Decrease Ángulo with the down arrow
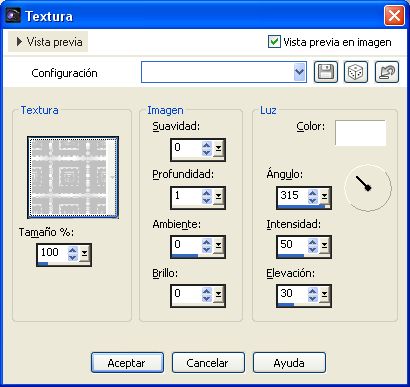This screenshot has height=387, width=410. pyautogui.click(x=313, y=200)
